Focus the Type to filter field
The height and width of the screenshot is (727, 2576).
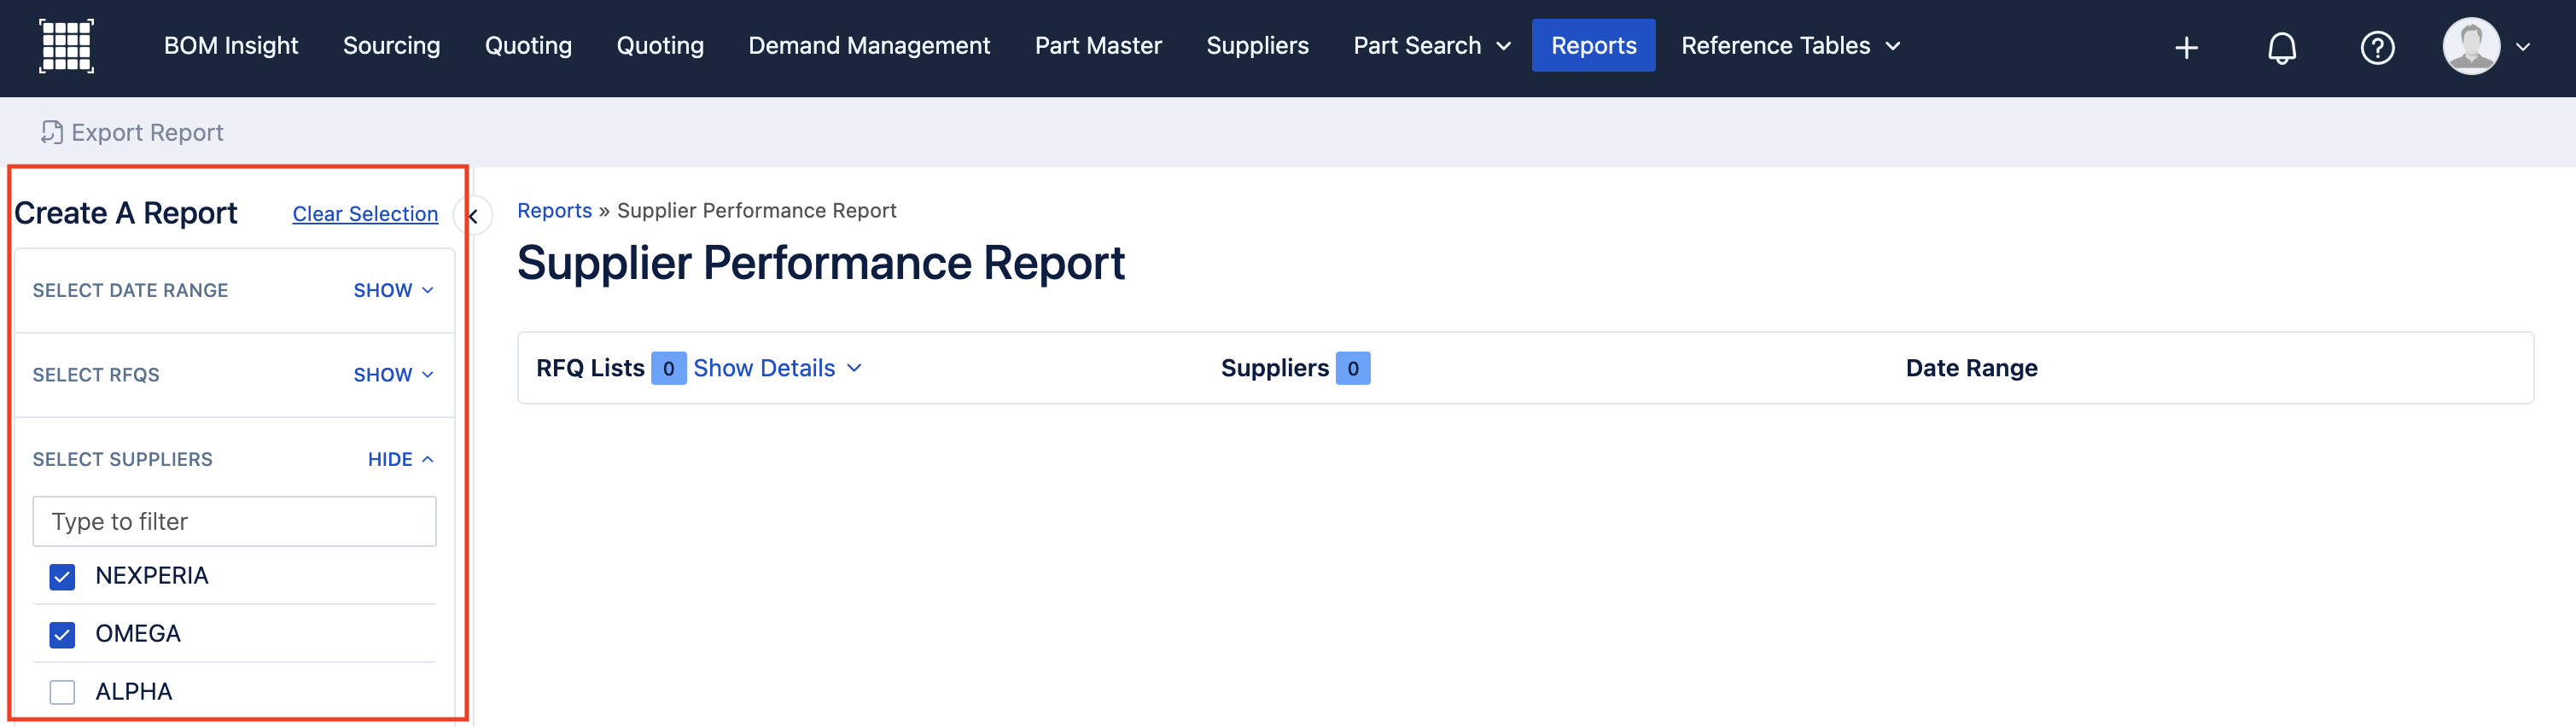pos(234,521)
